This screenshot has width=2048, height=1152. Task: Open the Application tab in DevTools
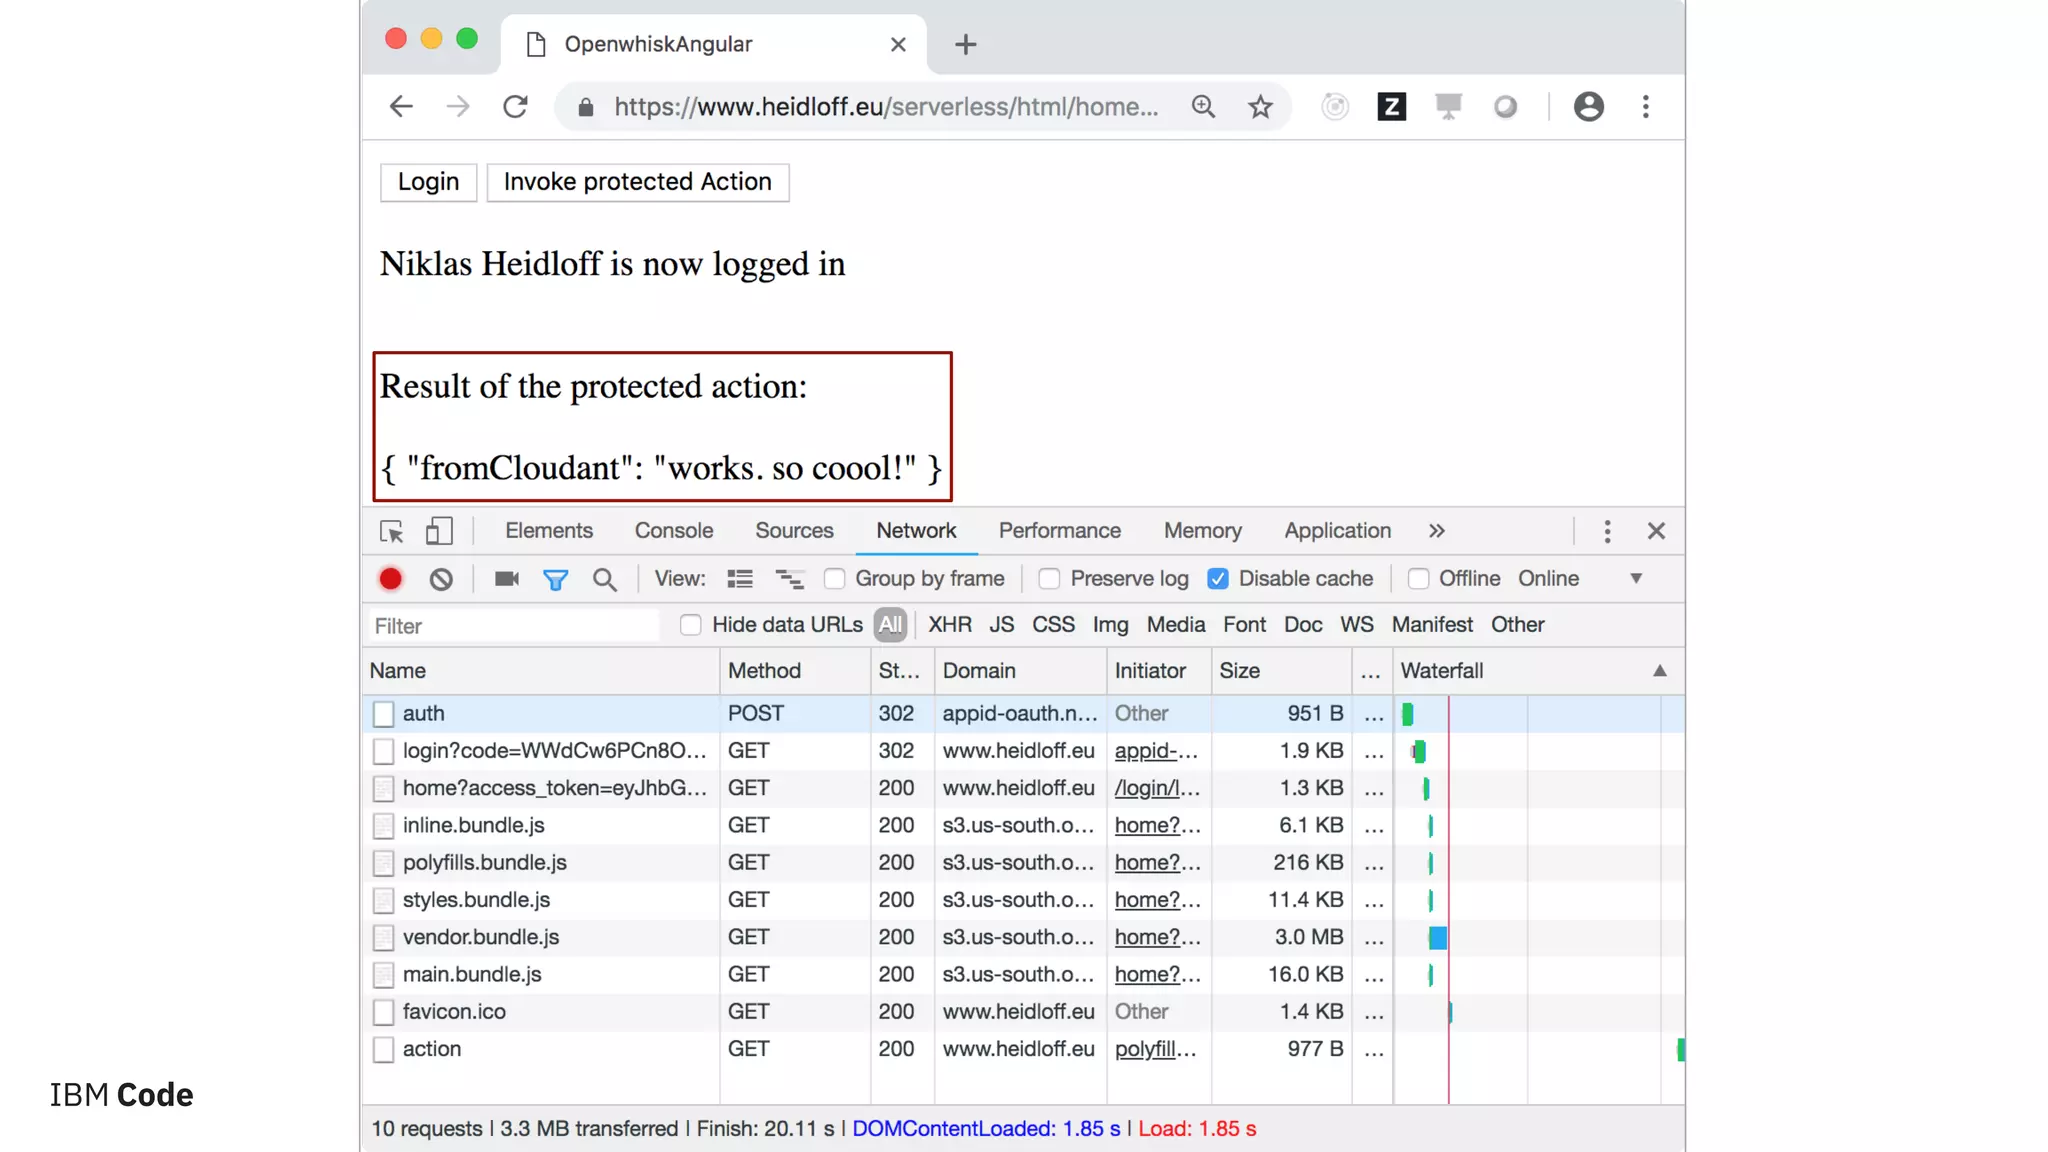[x=1337, y=531]
